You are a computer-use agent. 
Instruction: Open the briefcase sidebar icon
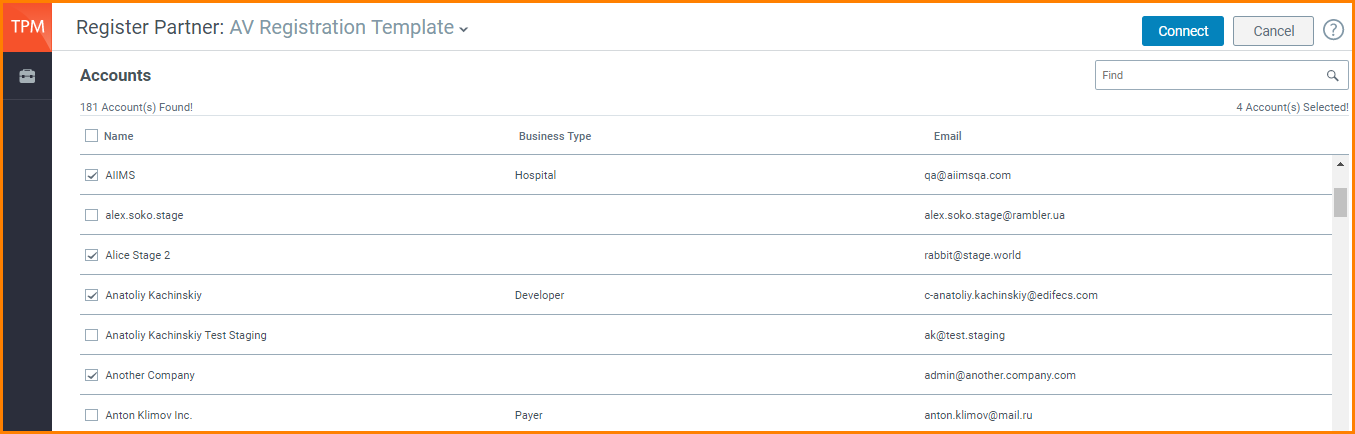click(x=27, y=76)
